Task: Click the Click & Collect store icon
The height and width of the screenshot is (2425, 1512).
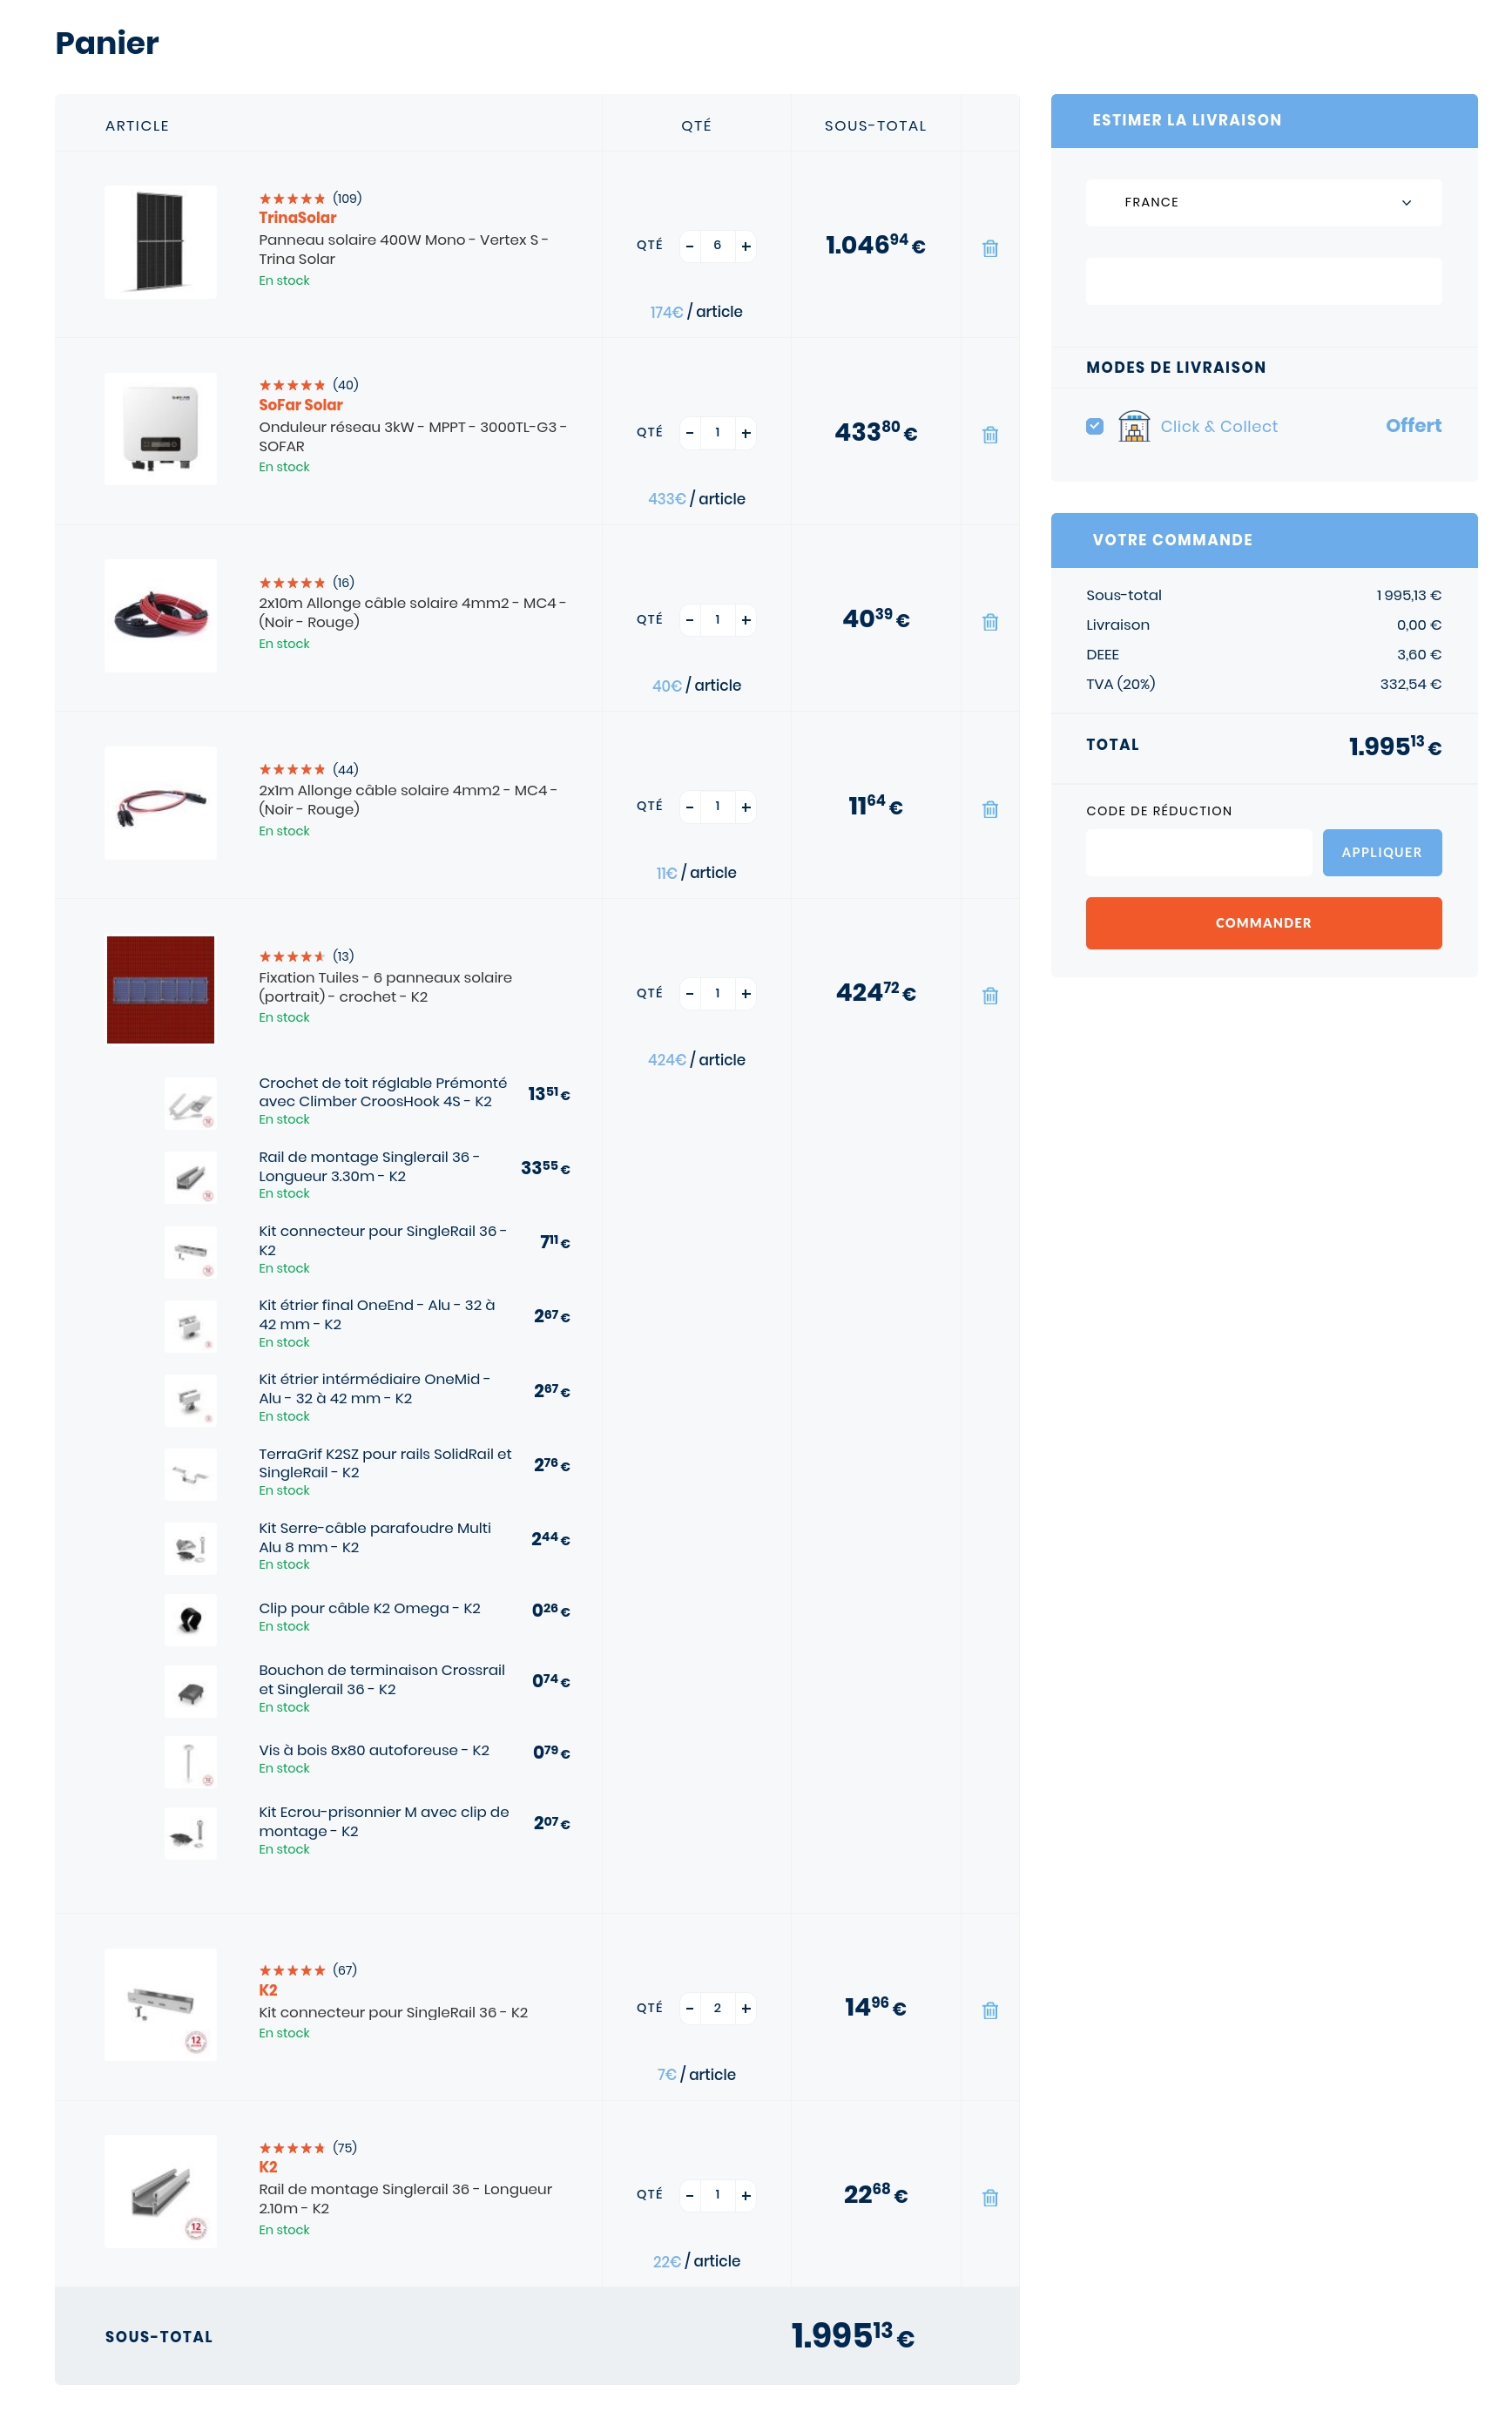Action: click(x=1133, y=426)
